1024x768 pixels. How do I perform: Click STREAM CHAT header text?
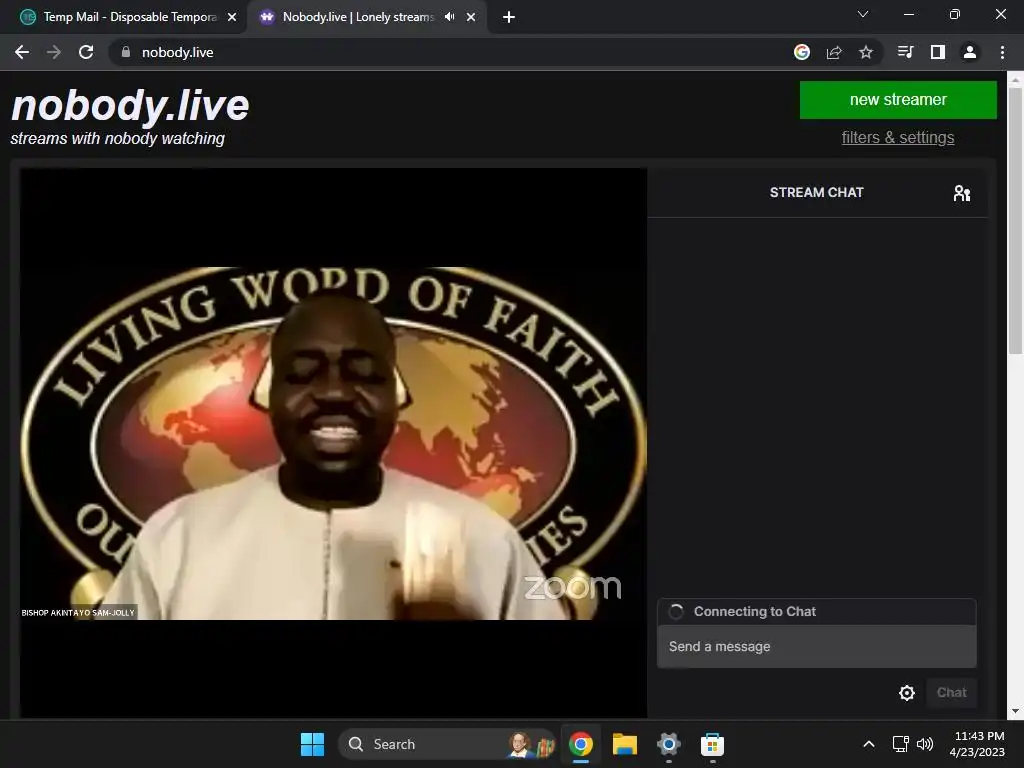(816, 193)
